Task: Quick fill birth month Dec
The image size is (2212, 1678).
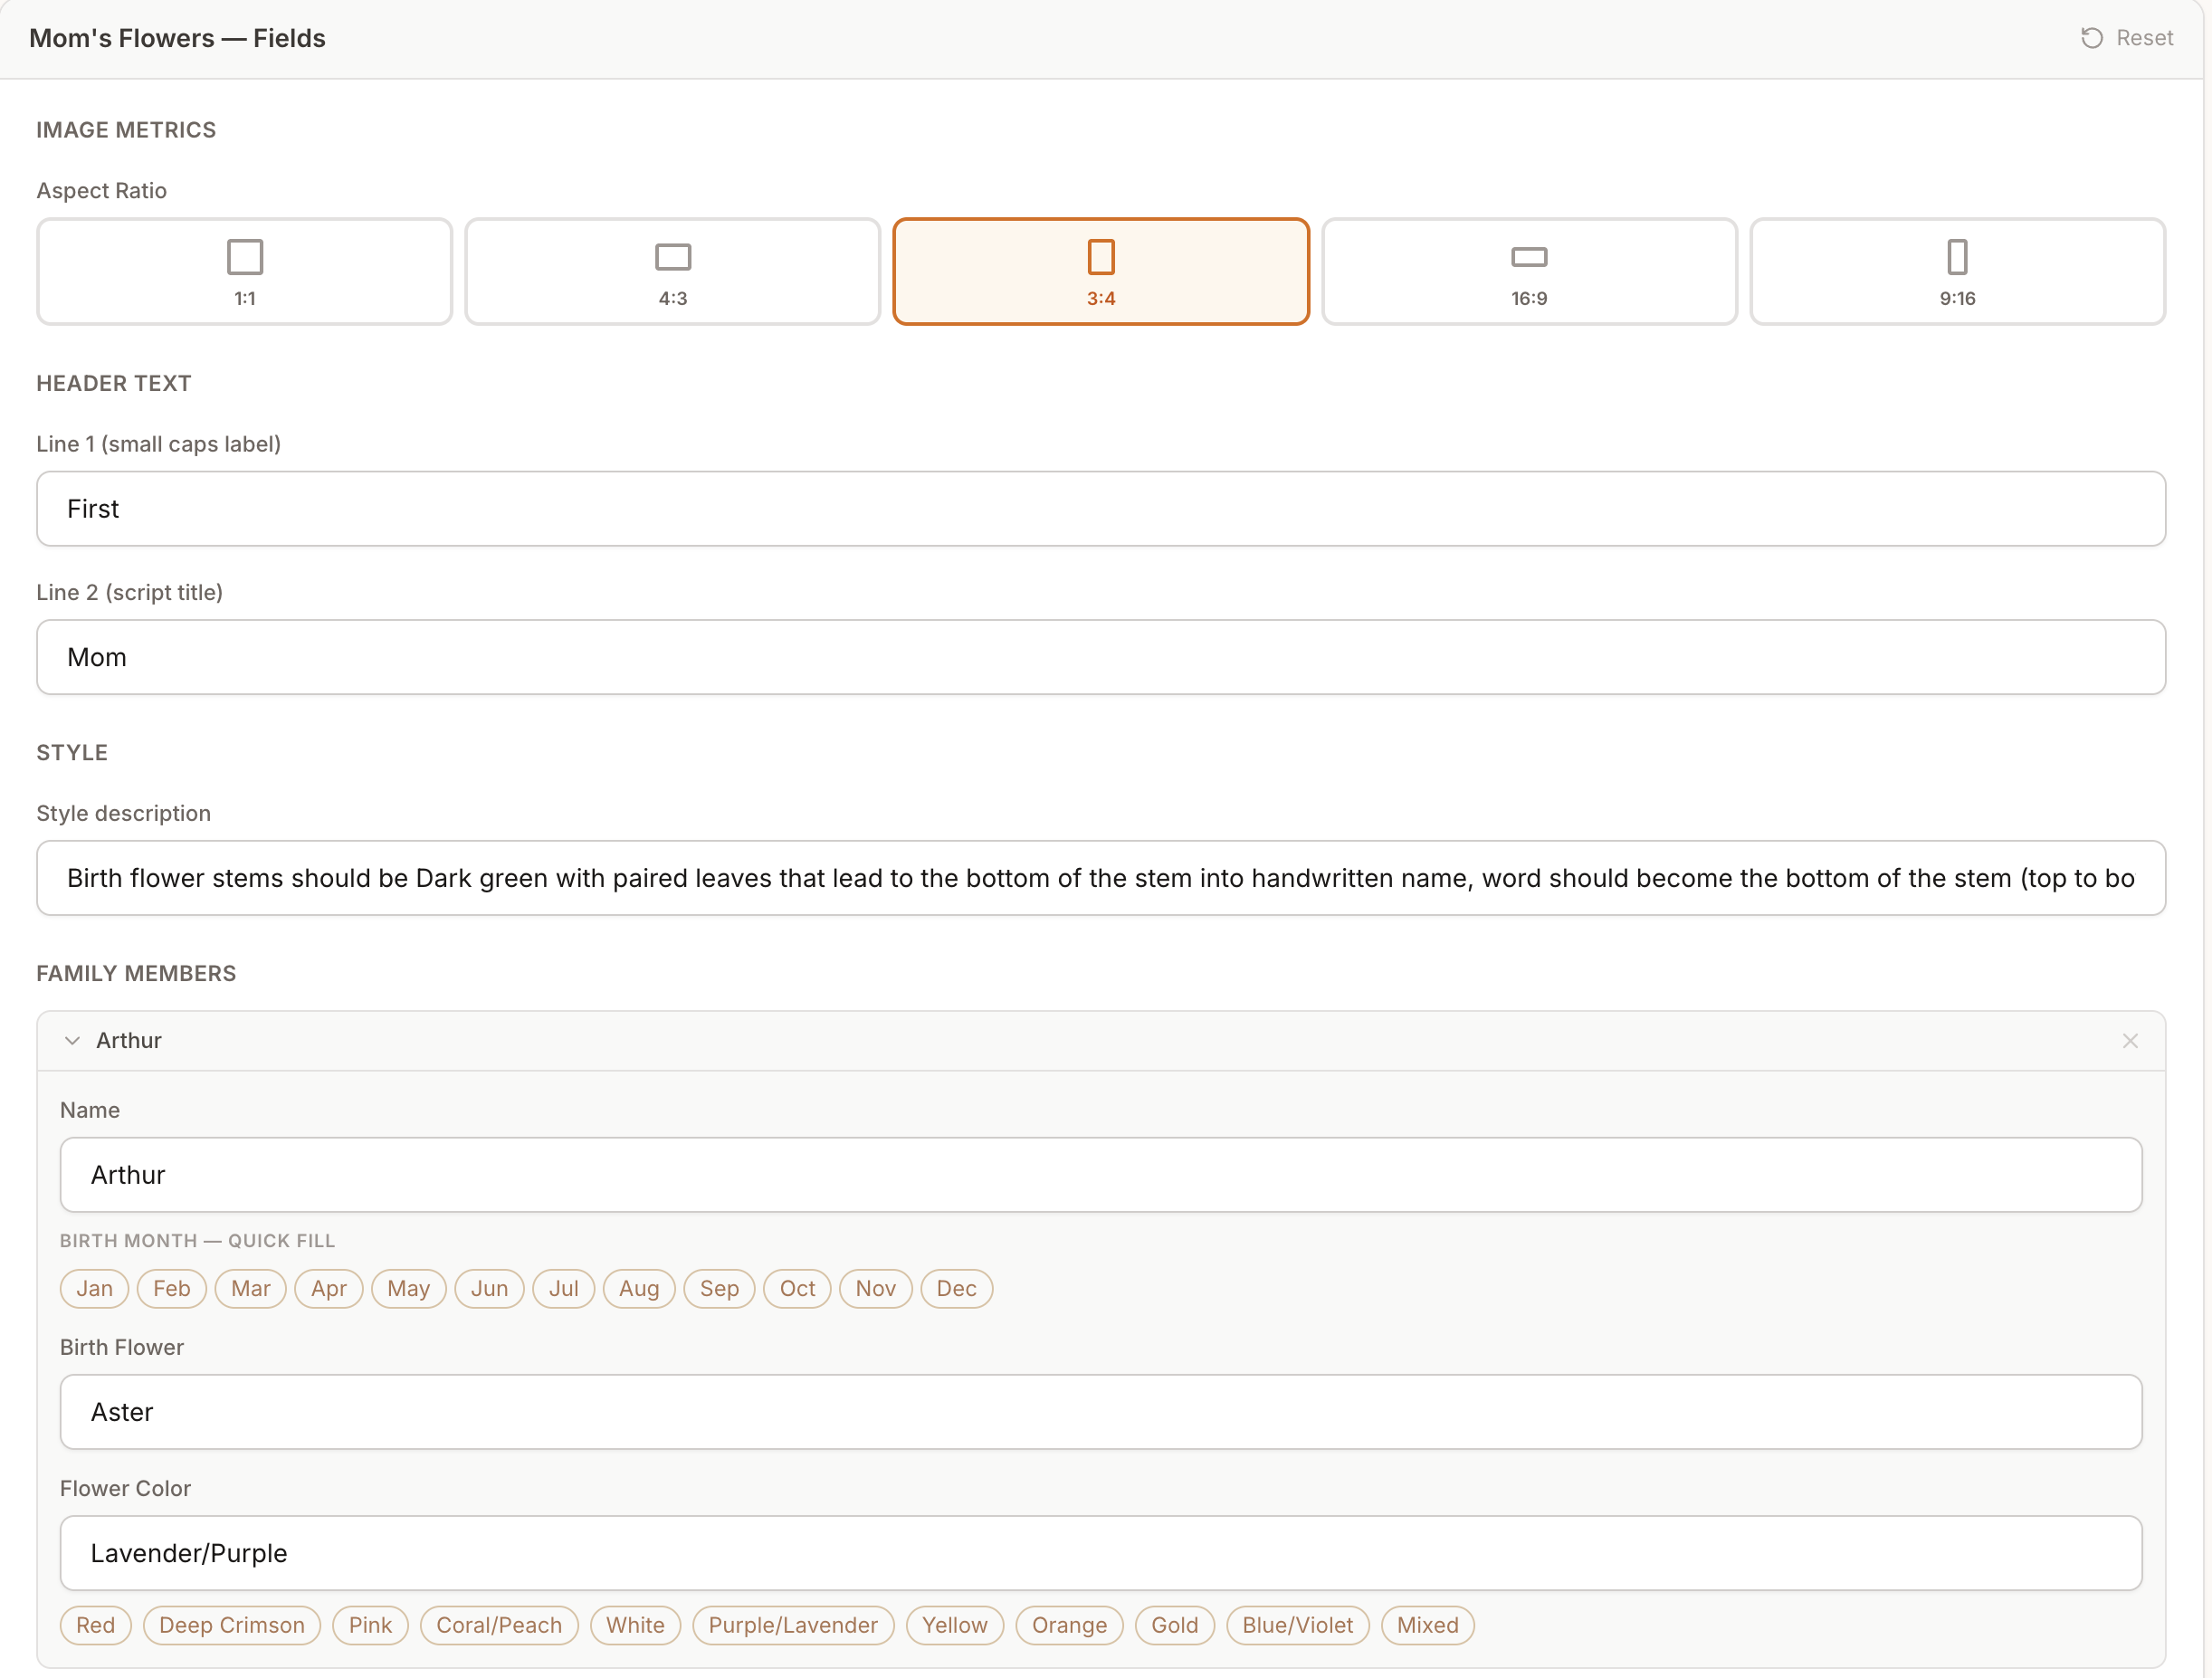Action: (956, 1288)
